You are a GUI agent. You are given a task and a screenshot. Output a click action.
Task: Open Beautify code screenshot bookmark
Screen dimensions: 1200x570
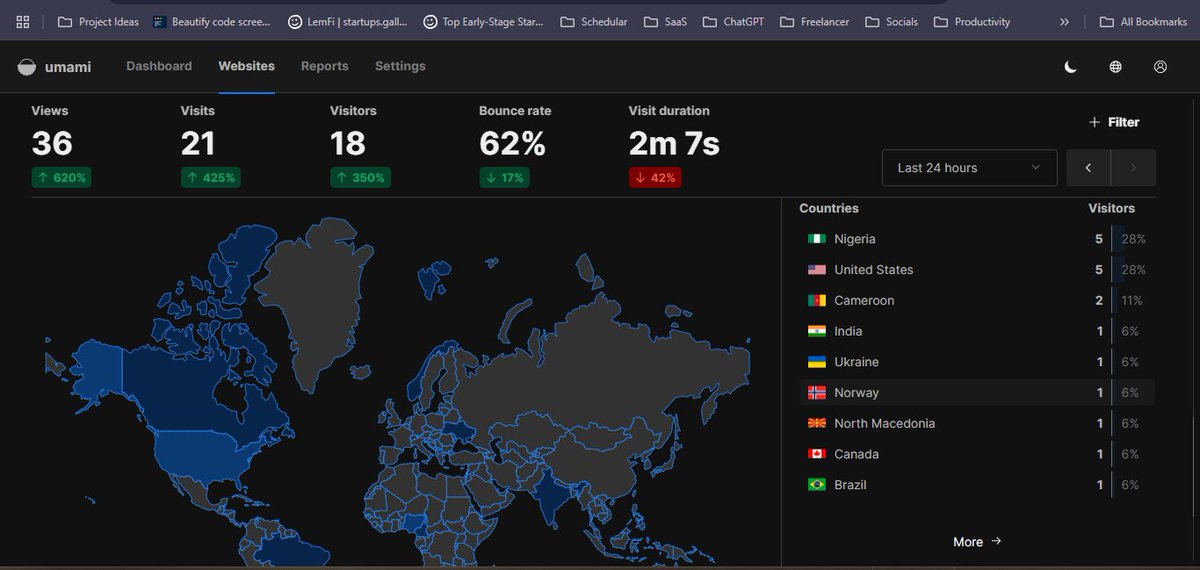coord(214,21)
